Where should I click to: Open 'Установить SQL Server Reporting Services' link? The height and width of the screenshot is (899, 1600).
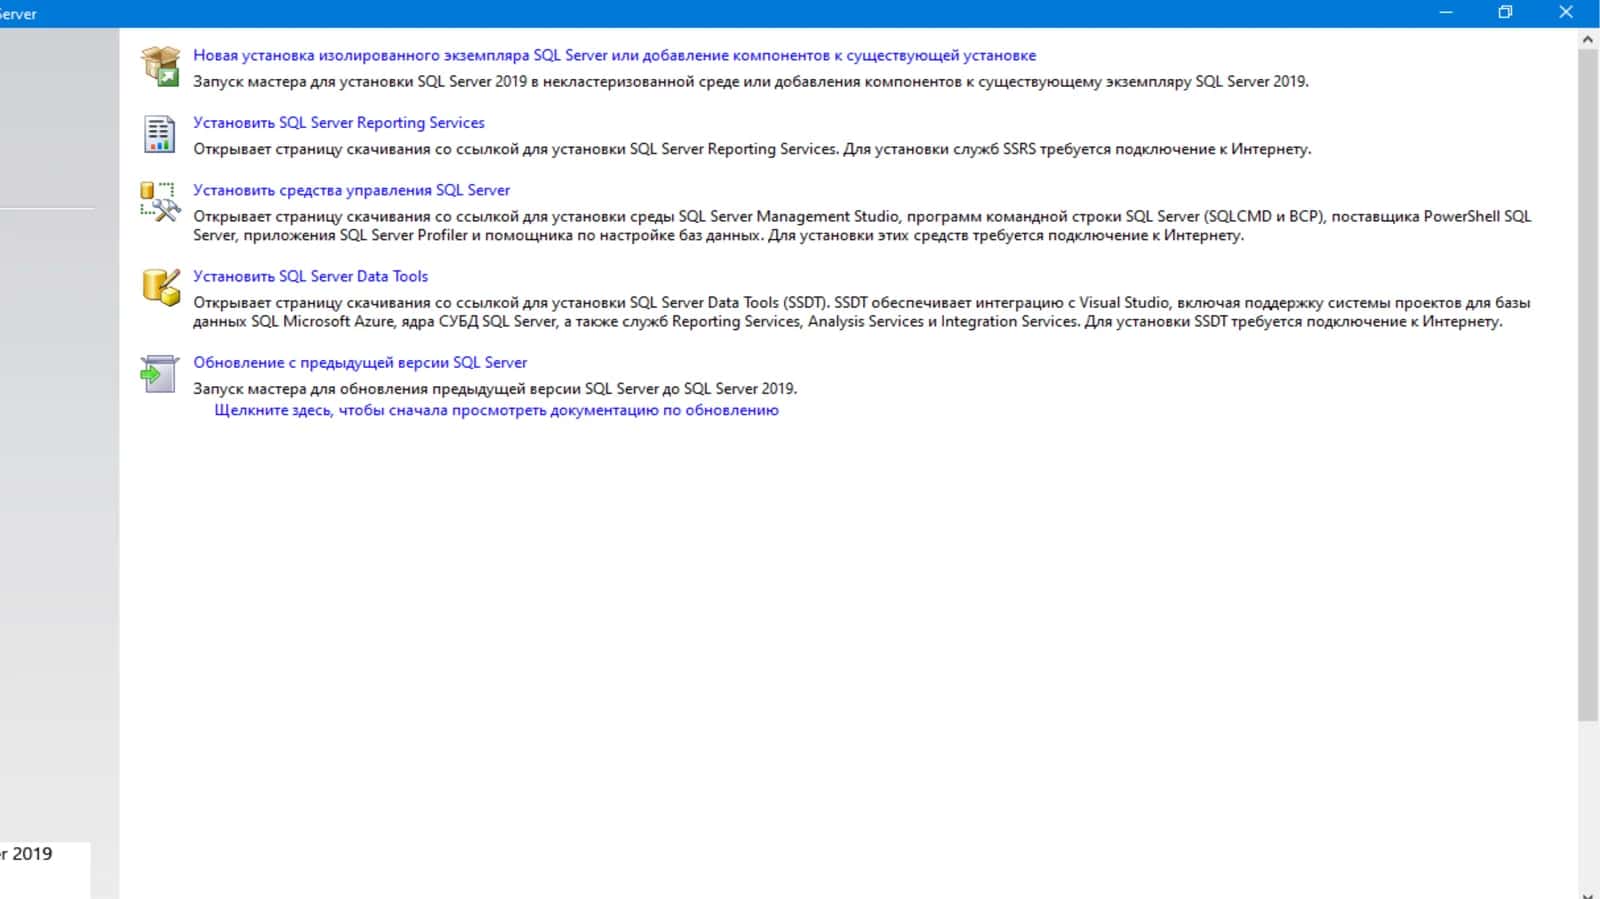pyautogui.click(x=339, y=122)
